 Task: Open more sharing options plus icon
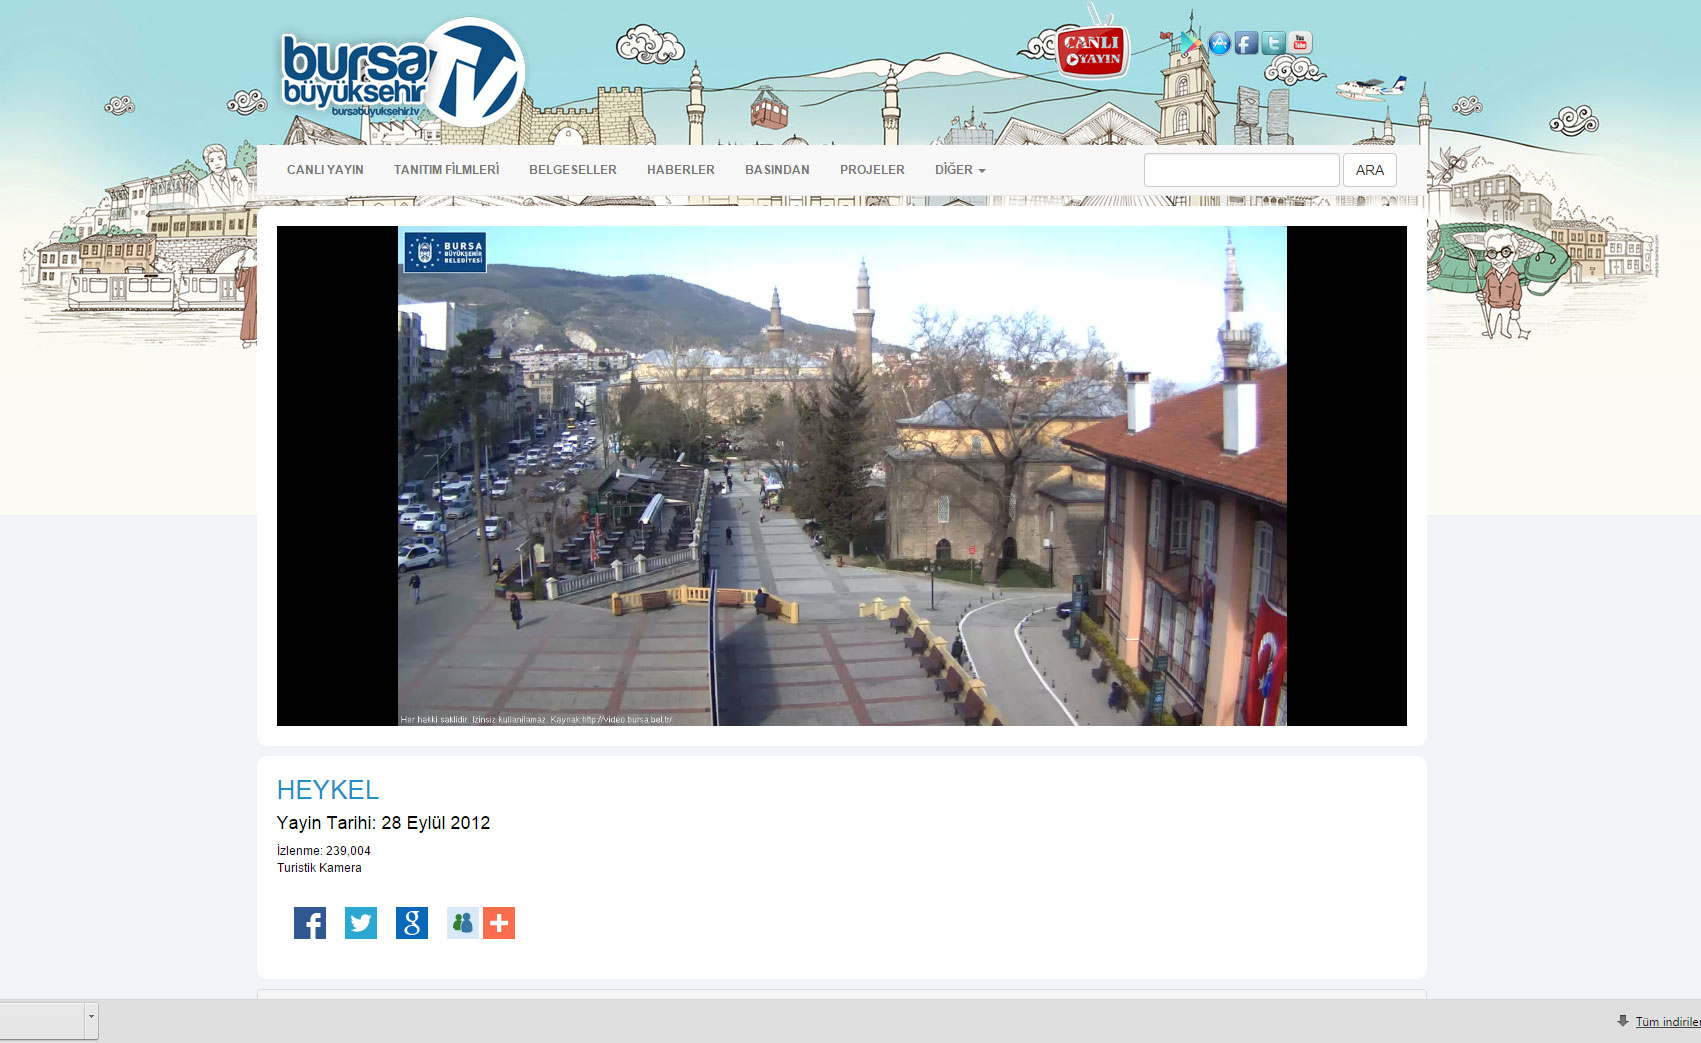[x=499, y=923]
